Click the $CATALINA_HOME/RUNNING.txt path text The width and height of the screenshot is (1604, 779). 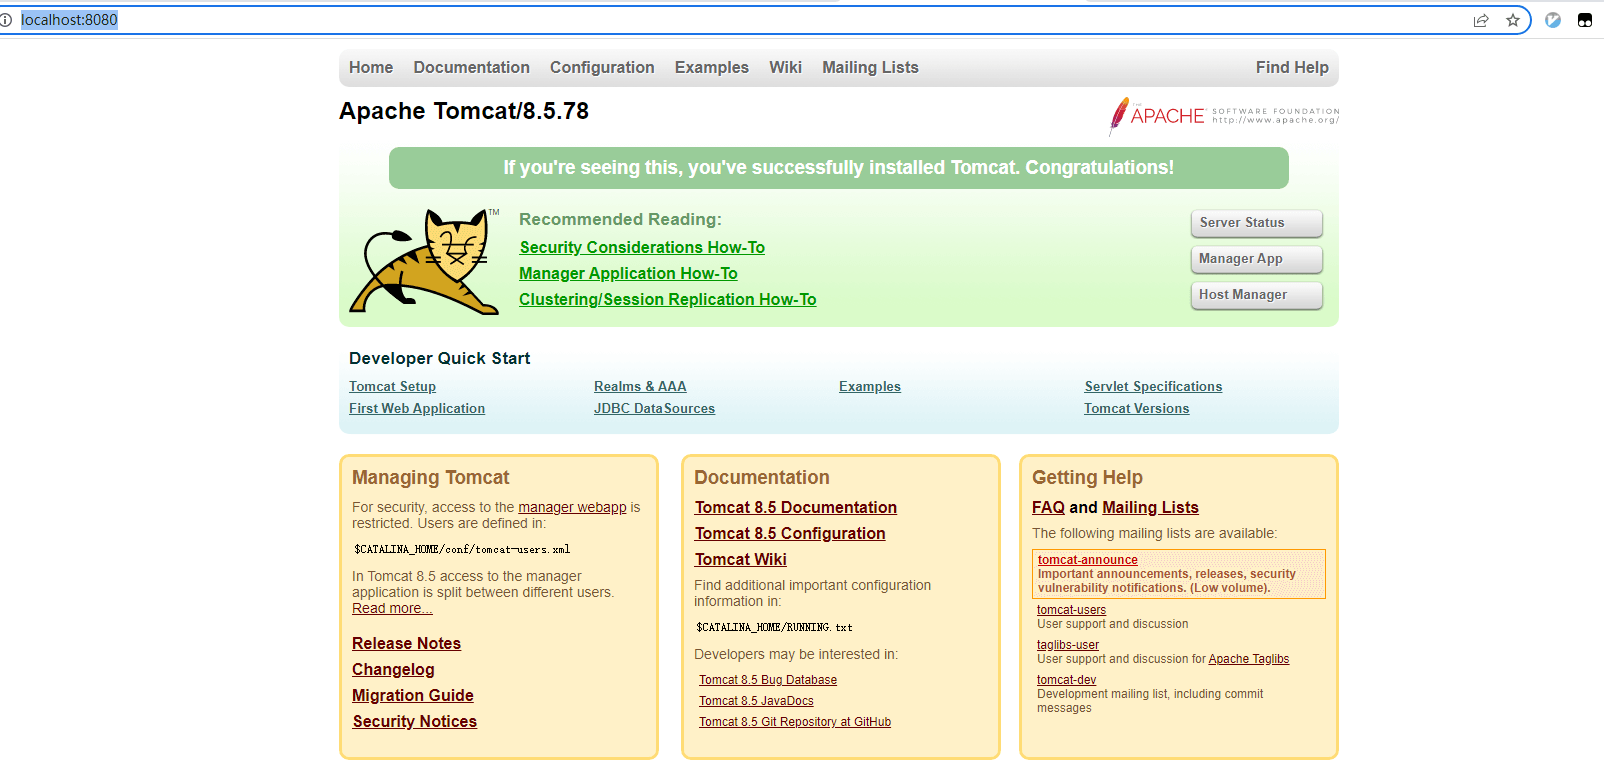click(x=774, y=627)
